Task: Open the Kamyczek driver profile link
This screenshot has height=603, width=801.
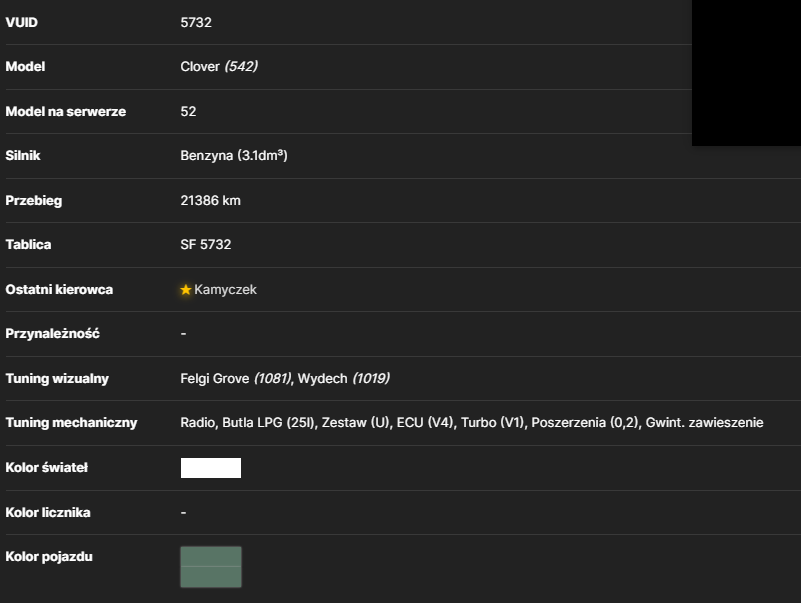Action: [225, 290]
